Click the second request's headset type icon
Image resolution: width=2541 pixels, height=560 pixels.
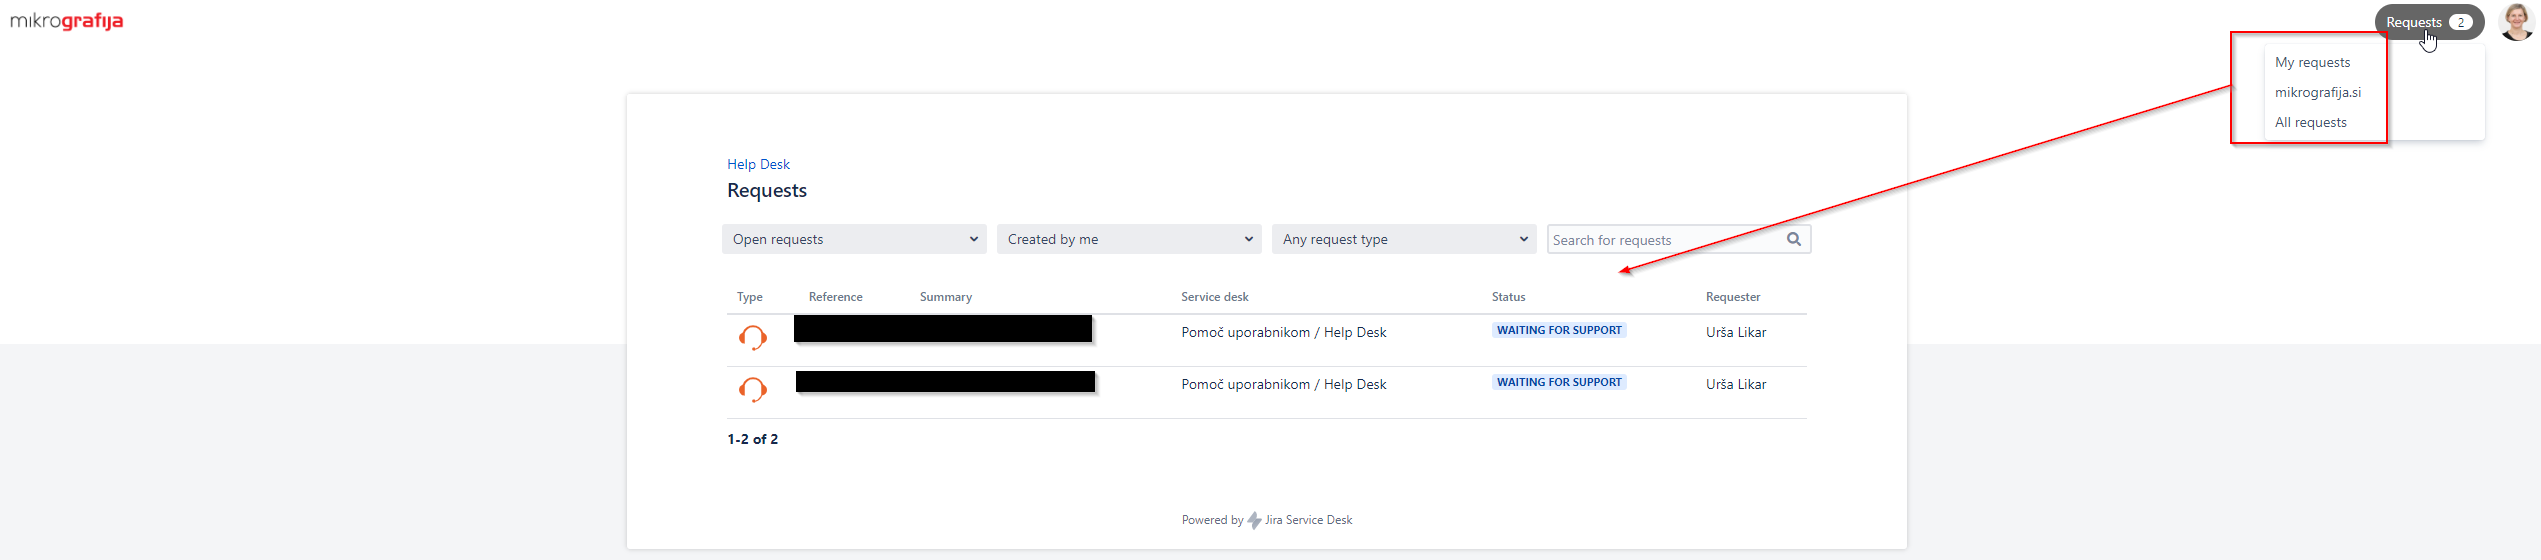752,389
